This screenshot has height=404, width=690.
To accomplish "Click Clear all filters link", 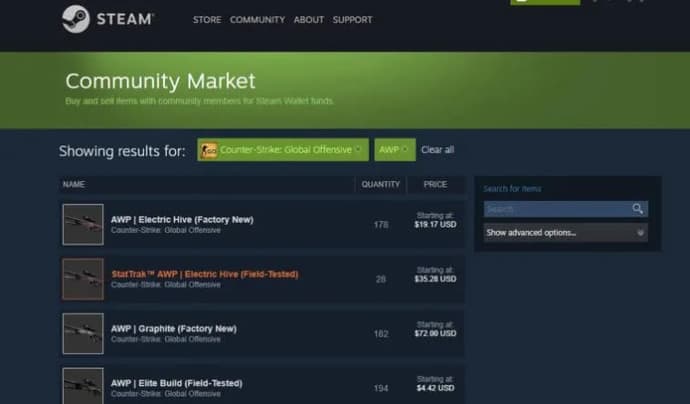I will coord(437,150).
